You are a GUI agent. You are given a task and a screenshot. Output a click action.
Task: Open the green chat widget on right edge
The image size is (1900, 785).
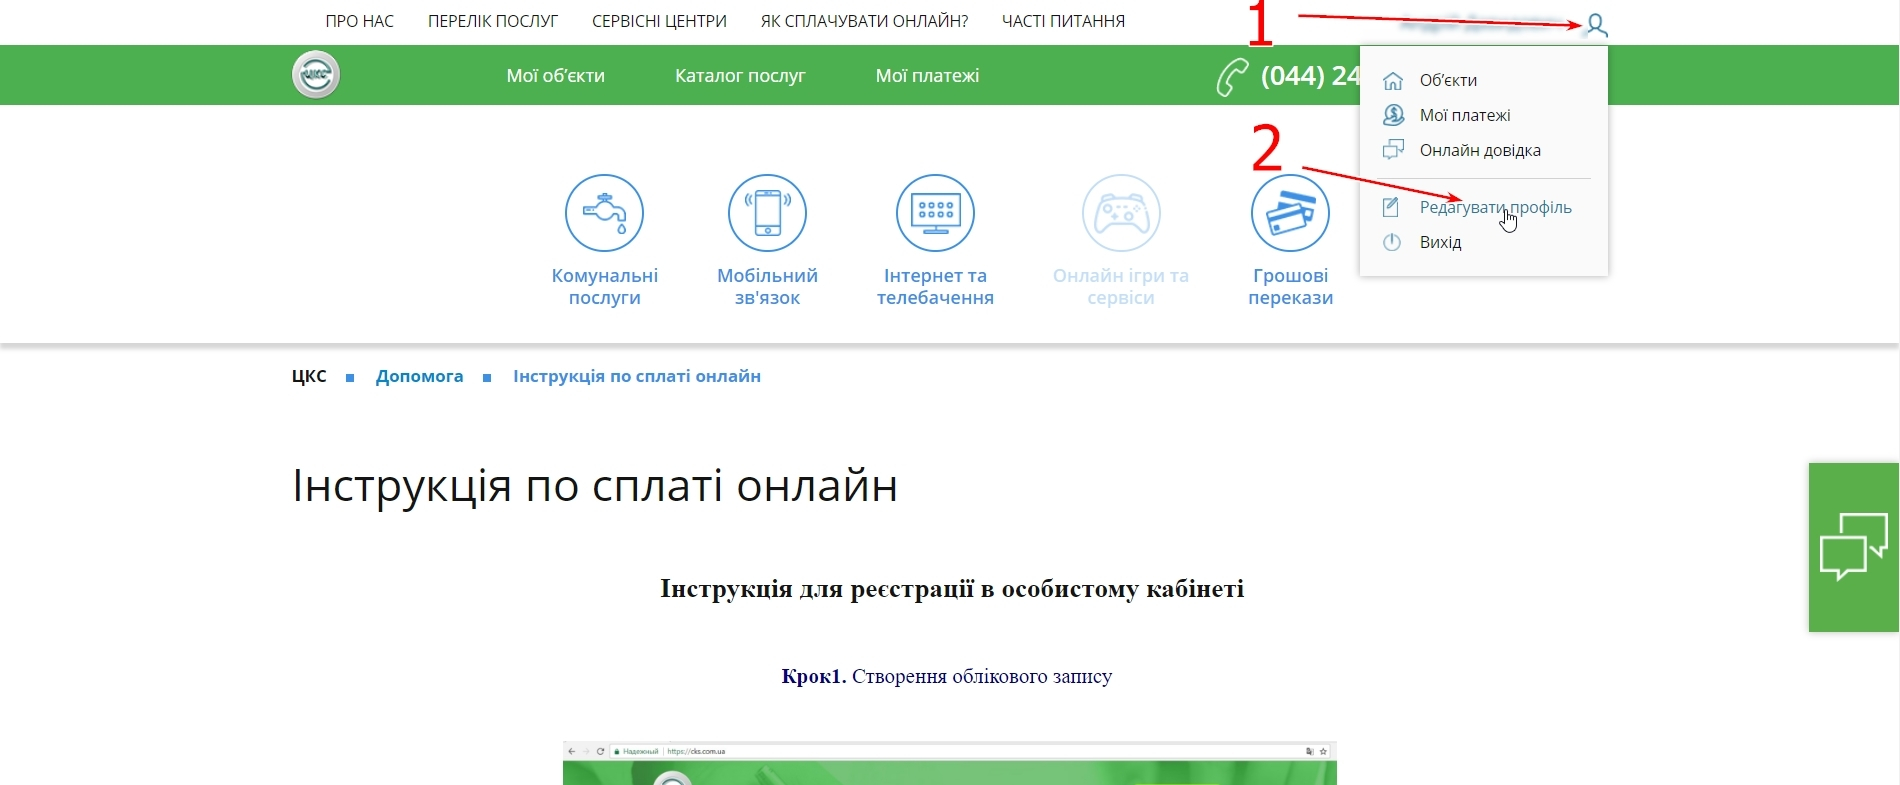click(x=1853, y=547)
